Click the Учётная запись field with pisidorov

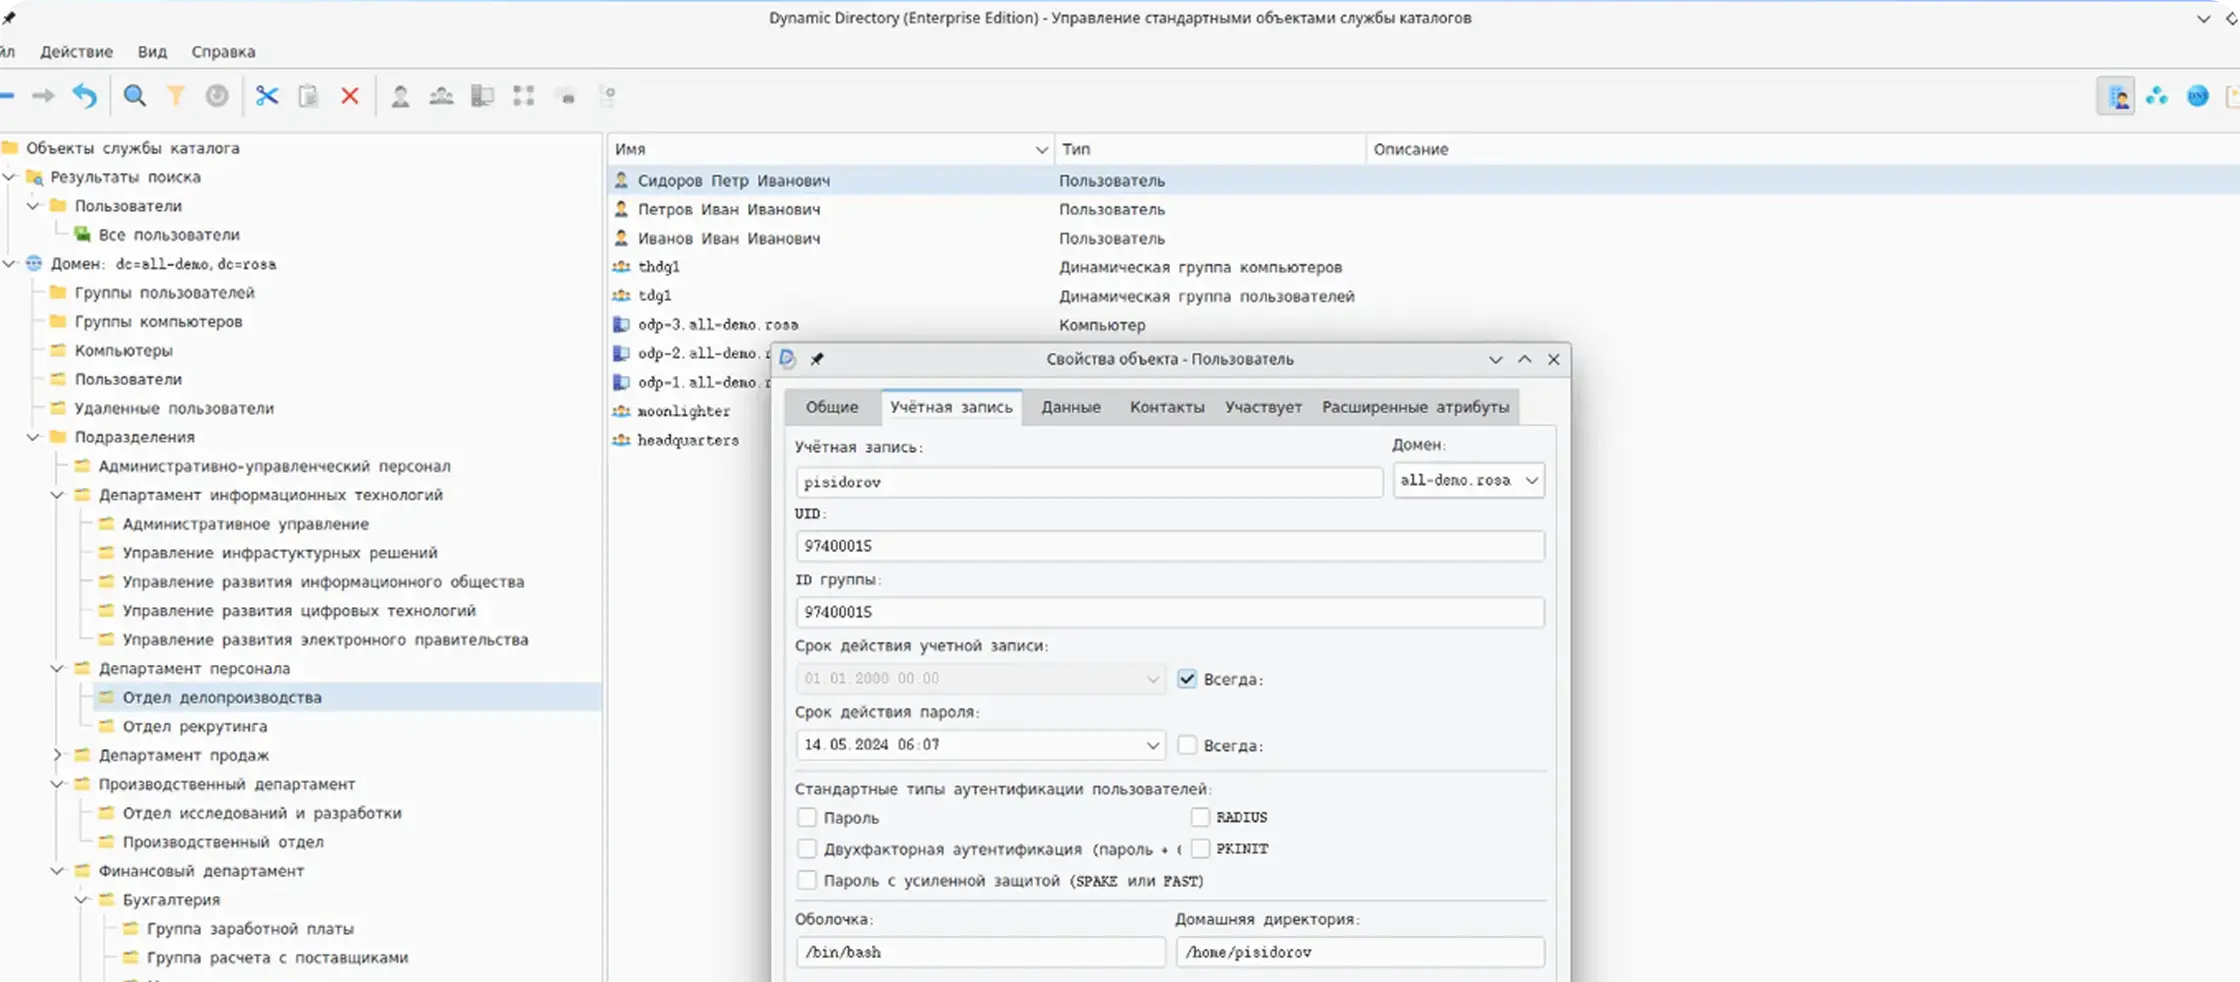pyautogui.click(x=1089, y=482)
